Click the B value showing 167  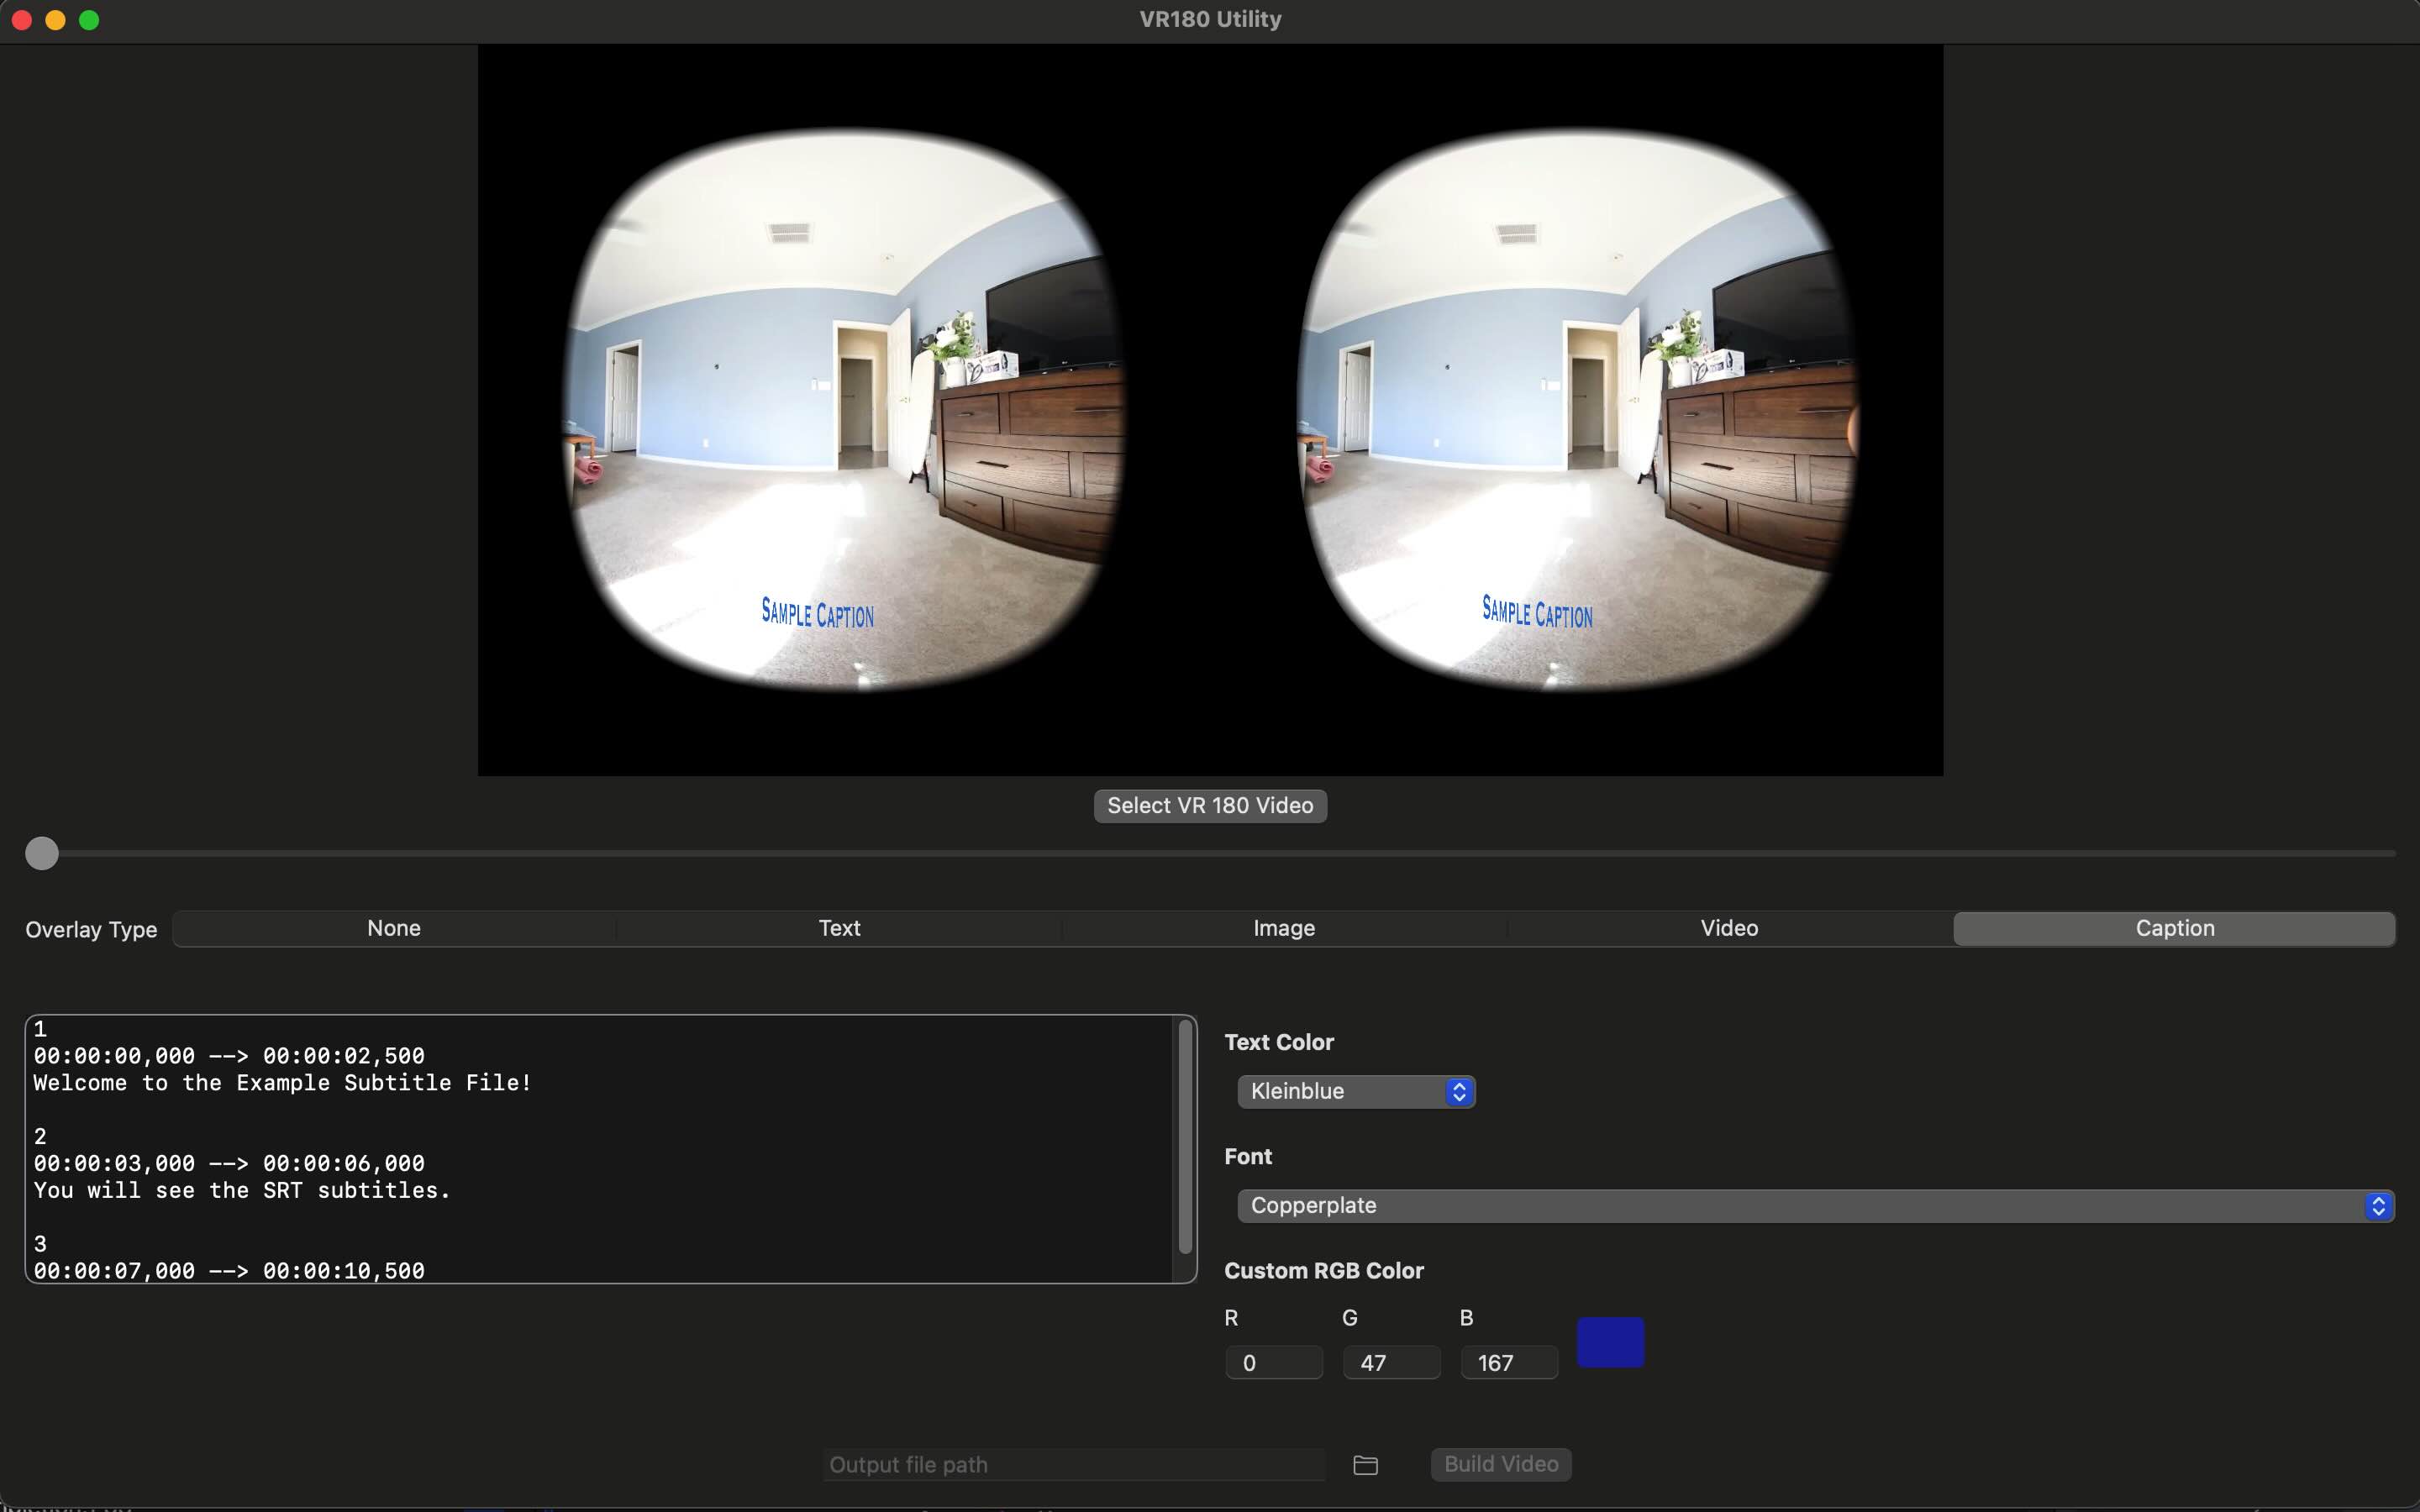pyautogui.click(x=1508, y=1362)
